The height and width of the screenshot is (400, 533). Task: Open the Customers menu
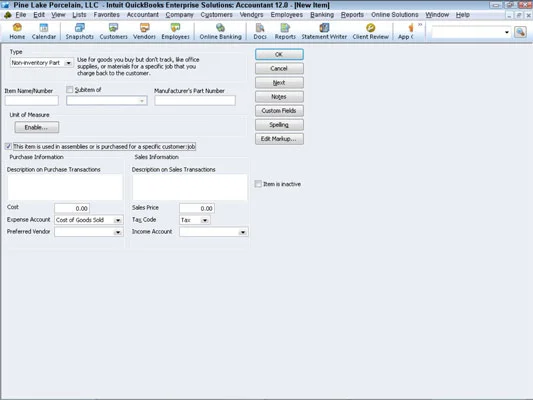(x=216, y=15)
